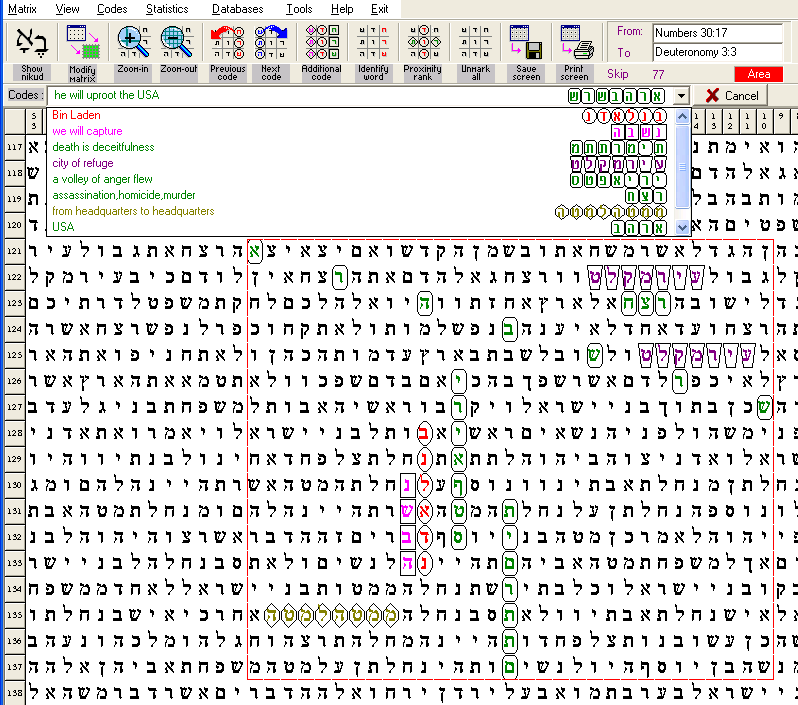Click the To field Deuteronomy 3:3
The width and height of the screenshot is (798, 705).
point(718,52)
